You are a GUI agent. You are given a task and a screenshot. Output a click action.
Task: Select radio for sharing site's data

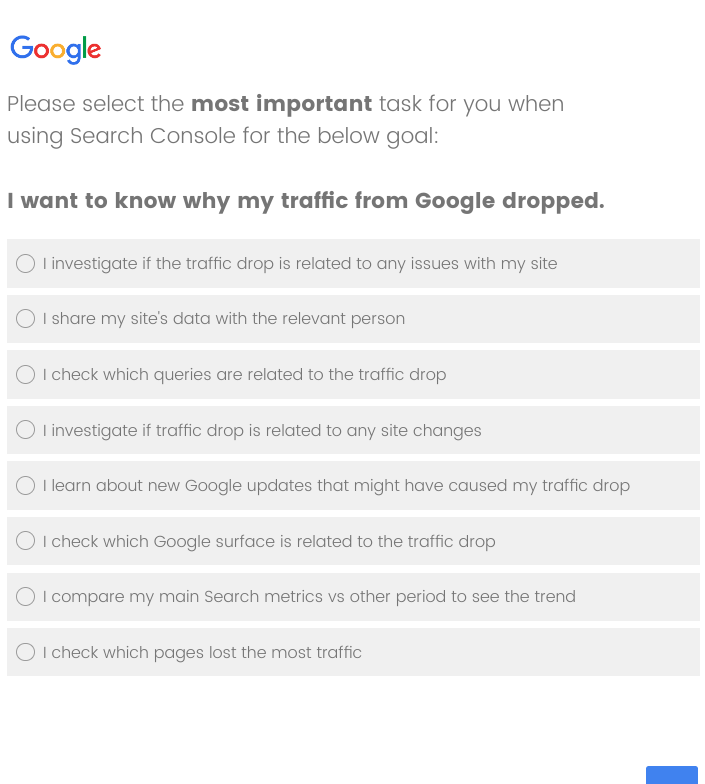click(x=26, y=318)
